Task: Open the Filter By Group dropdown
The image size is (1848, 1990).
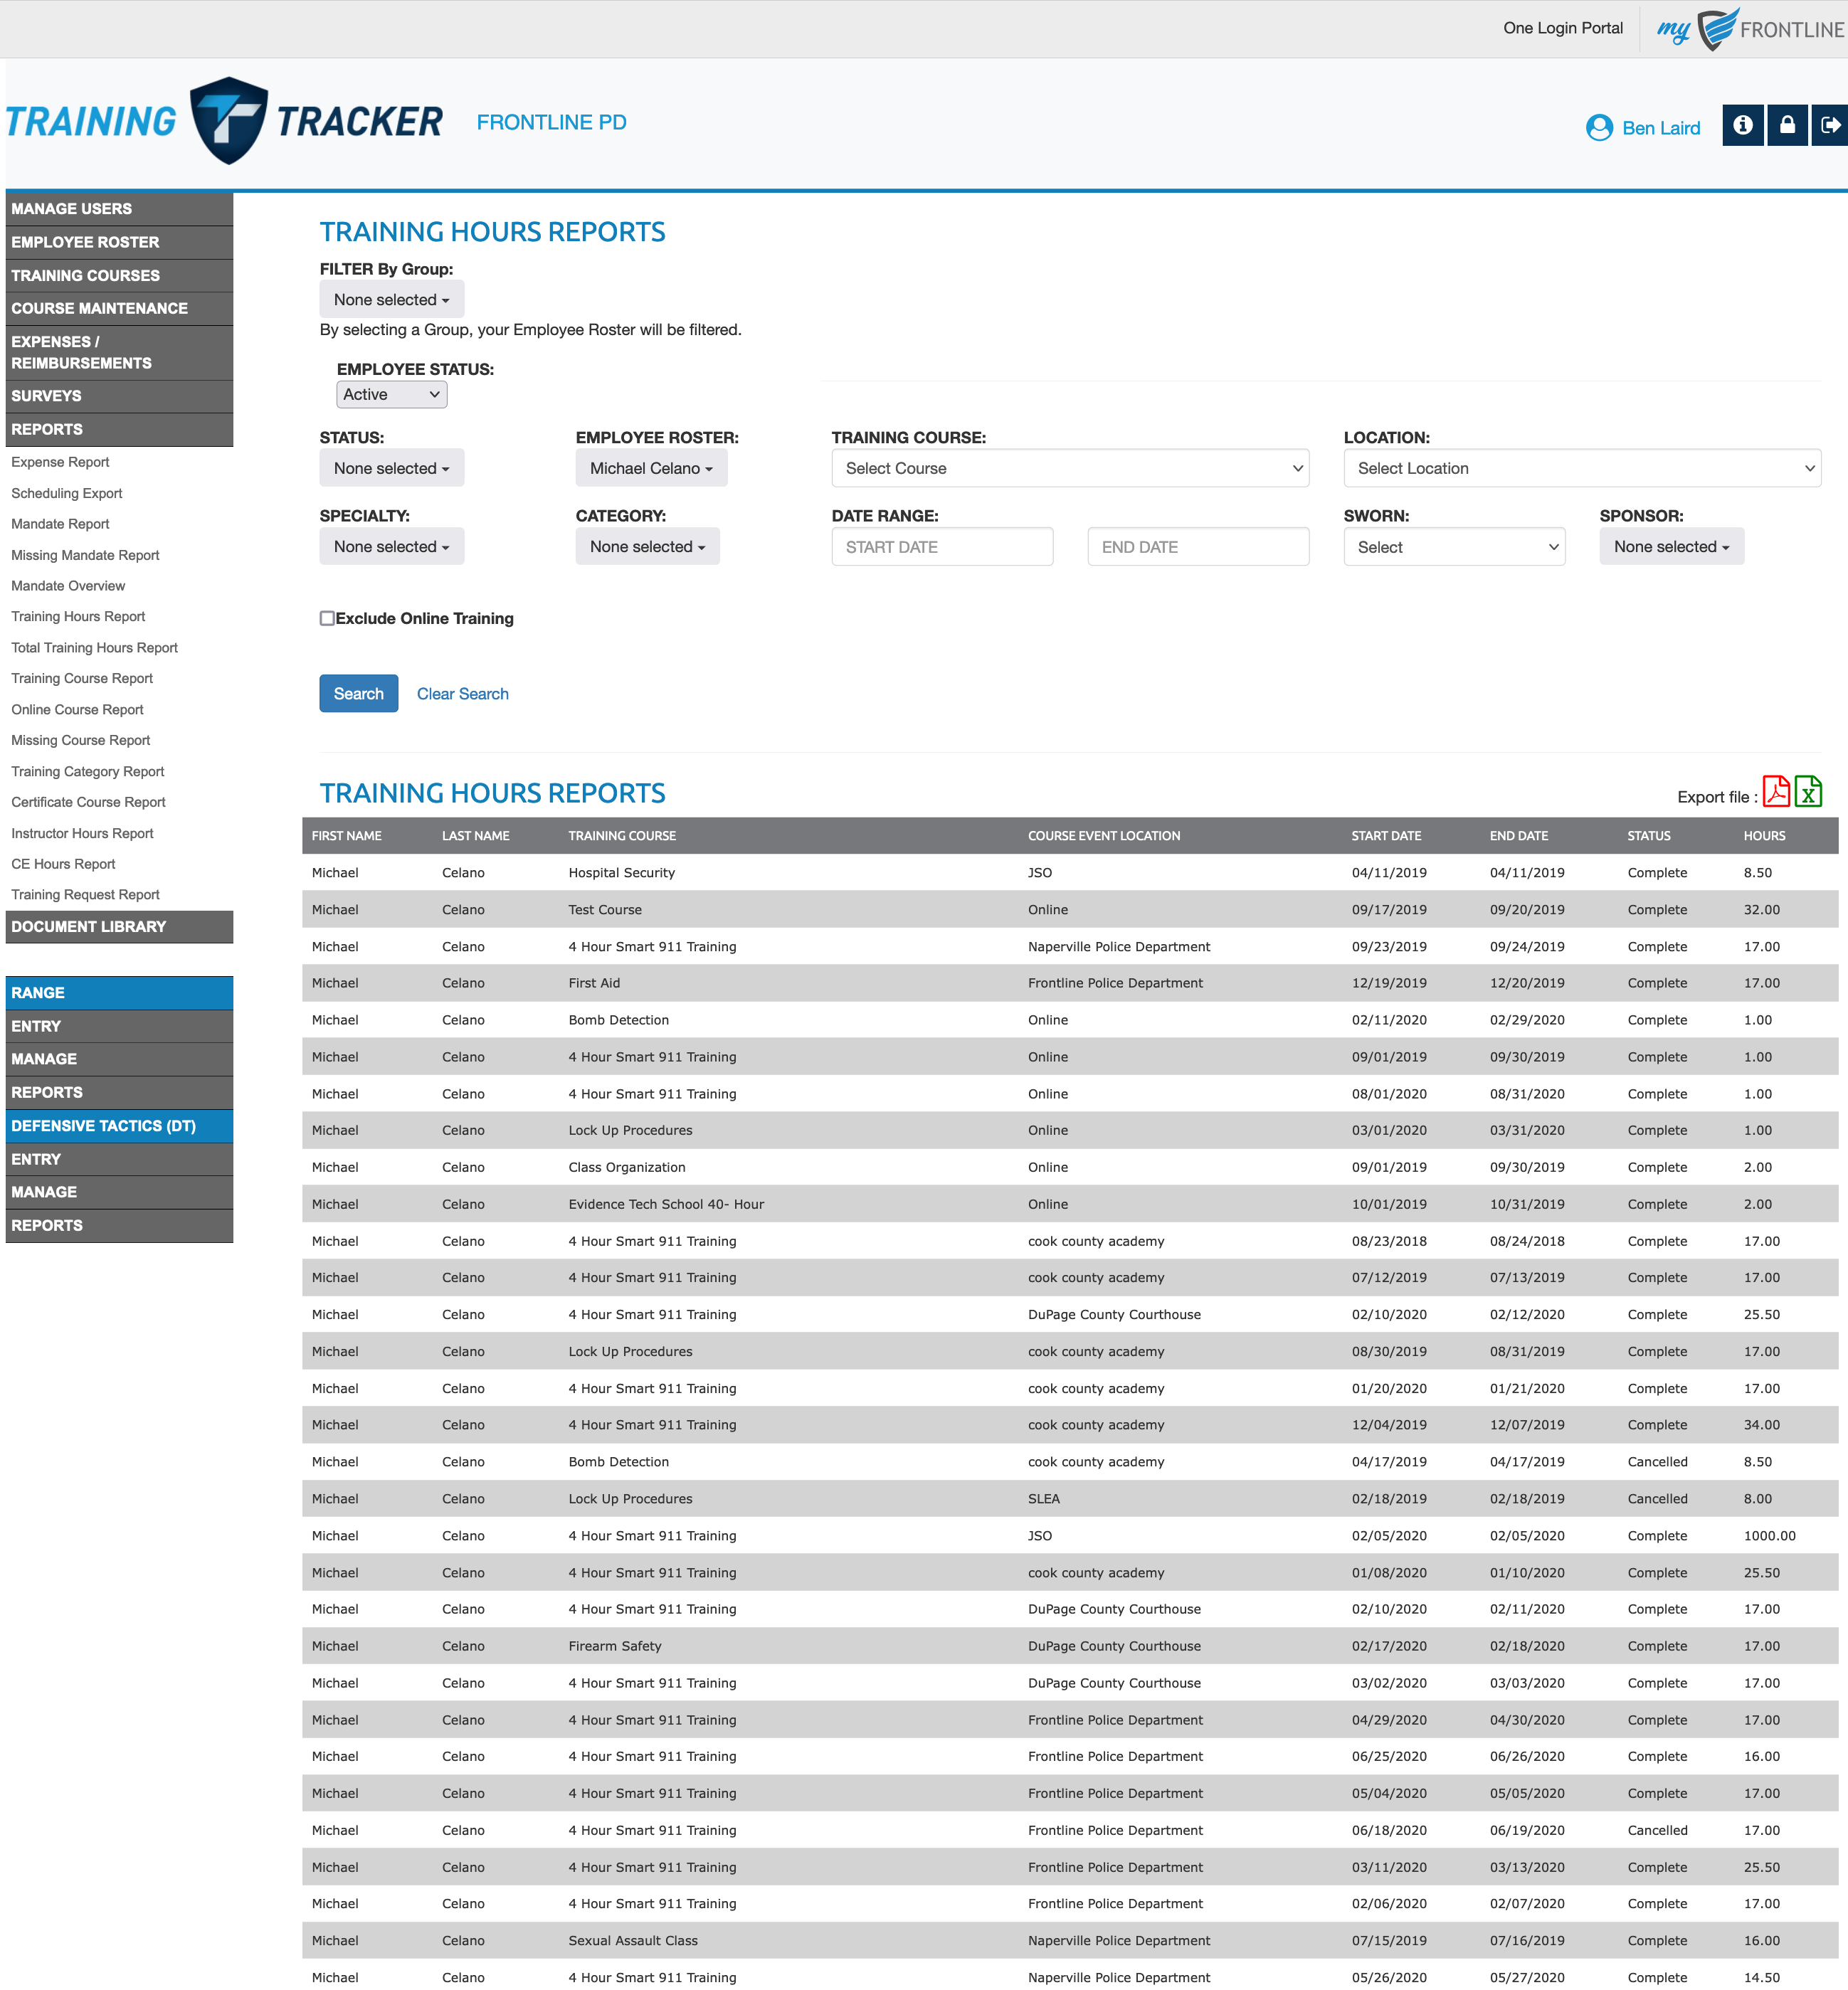Action: coord(392,299)
